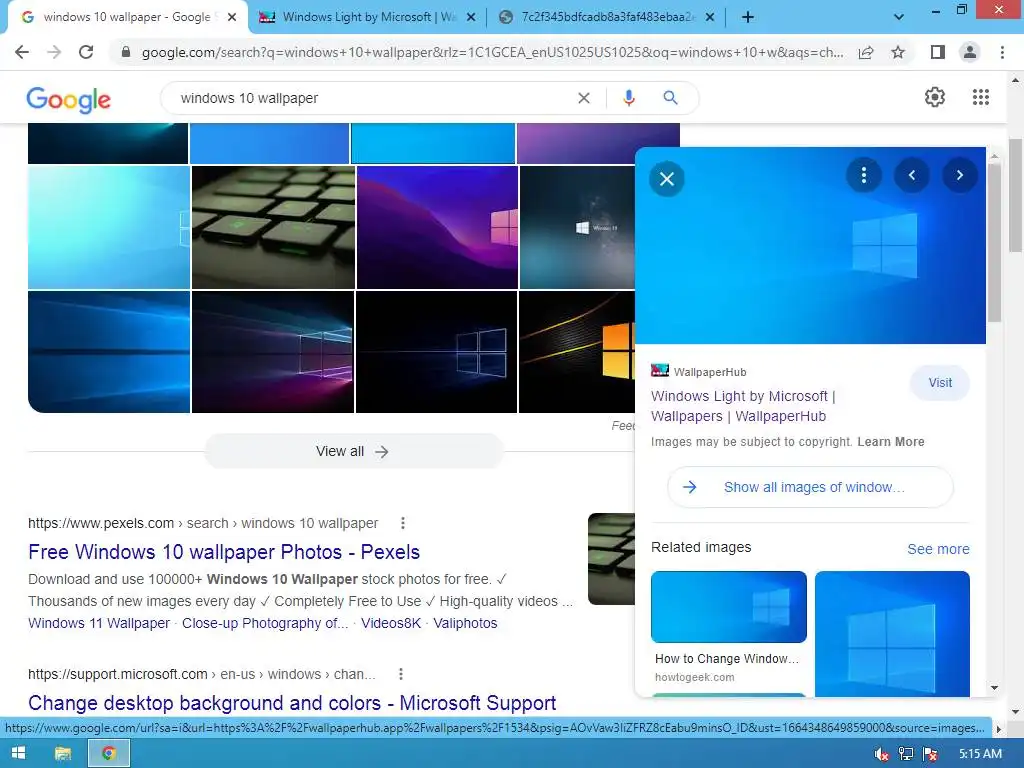
Task: Share this page icon in address bar
Action: tap(866, 52)
